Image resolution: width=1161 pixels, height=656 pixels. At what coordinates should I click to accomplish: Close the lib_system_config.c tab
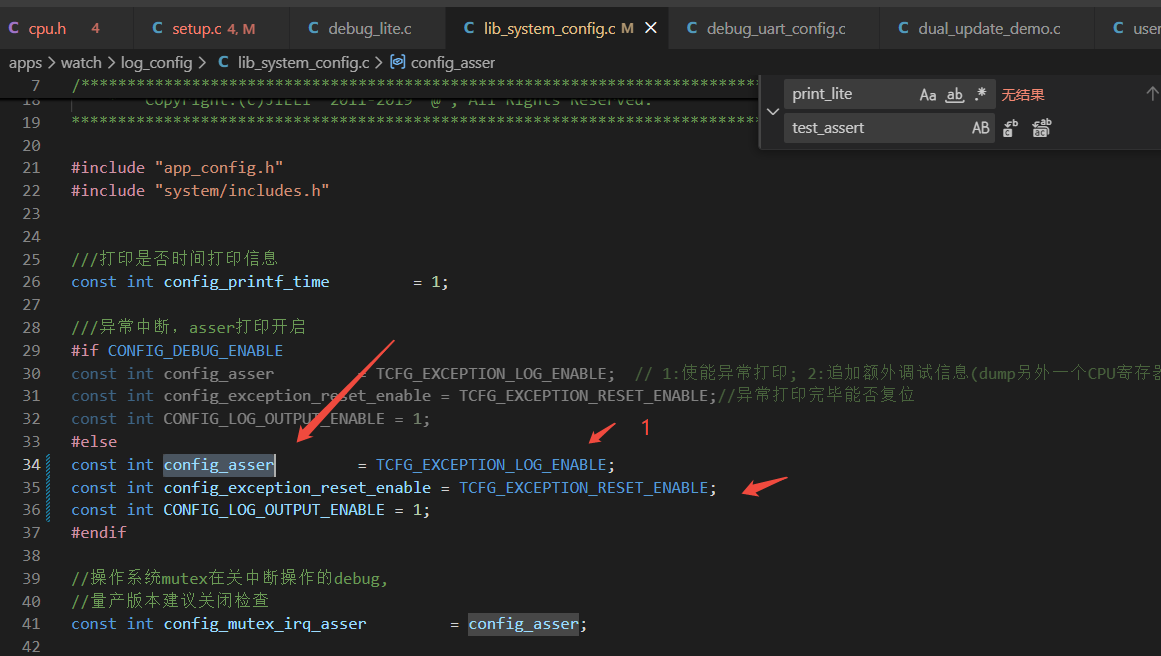(651, 28)
